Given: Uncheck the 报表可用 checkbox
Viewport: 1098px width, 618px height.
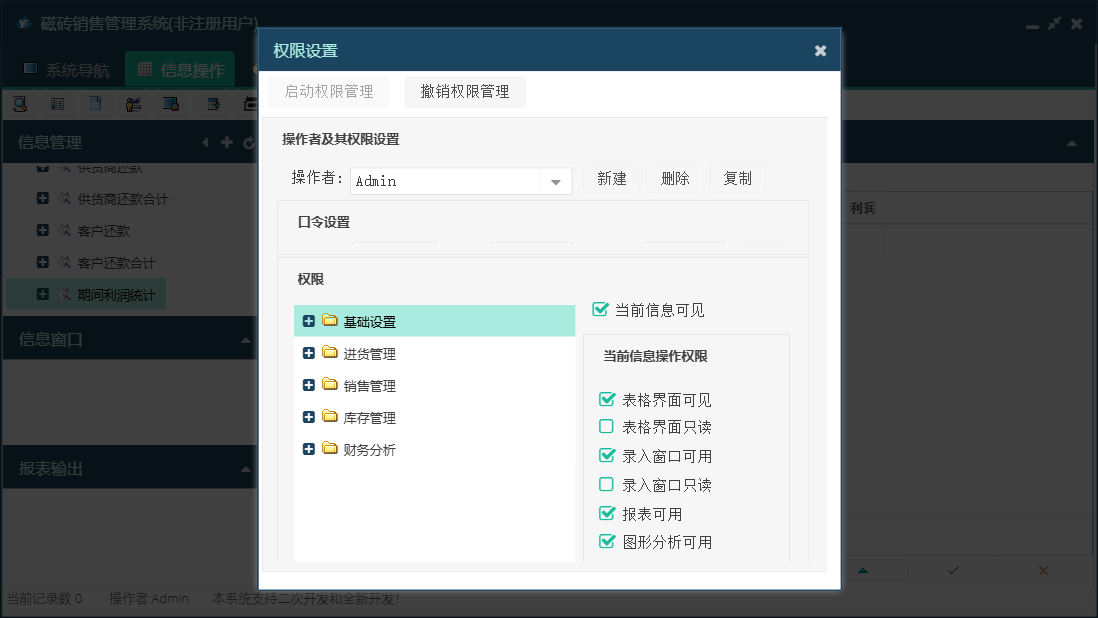Looking at the screenshot, I should (606, 514).
